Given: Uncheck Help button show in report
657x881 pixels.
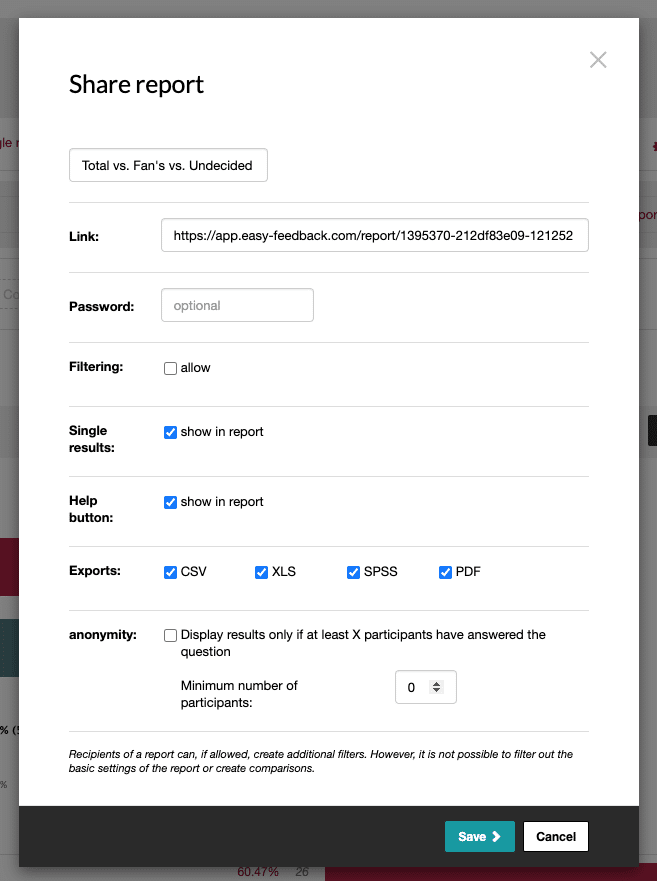Looking at the screenshot, I should [x=170, y=502].
